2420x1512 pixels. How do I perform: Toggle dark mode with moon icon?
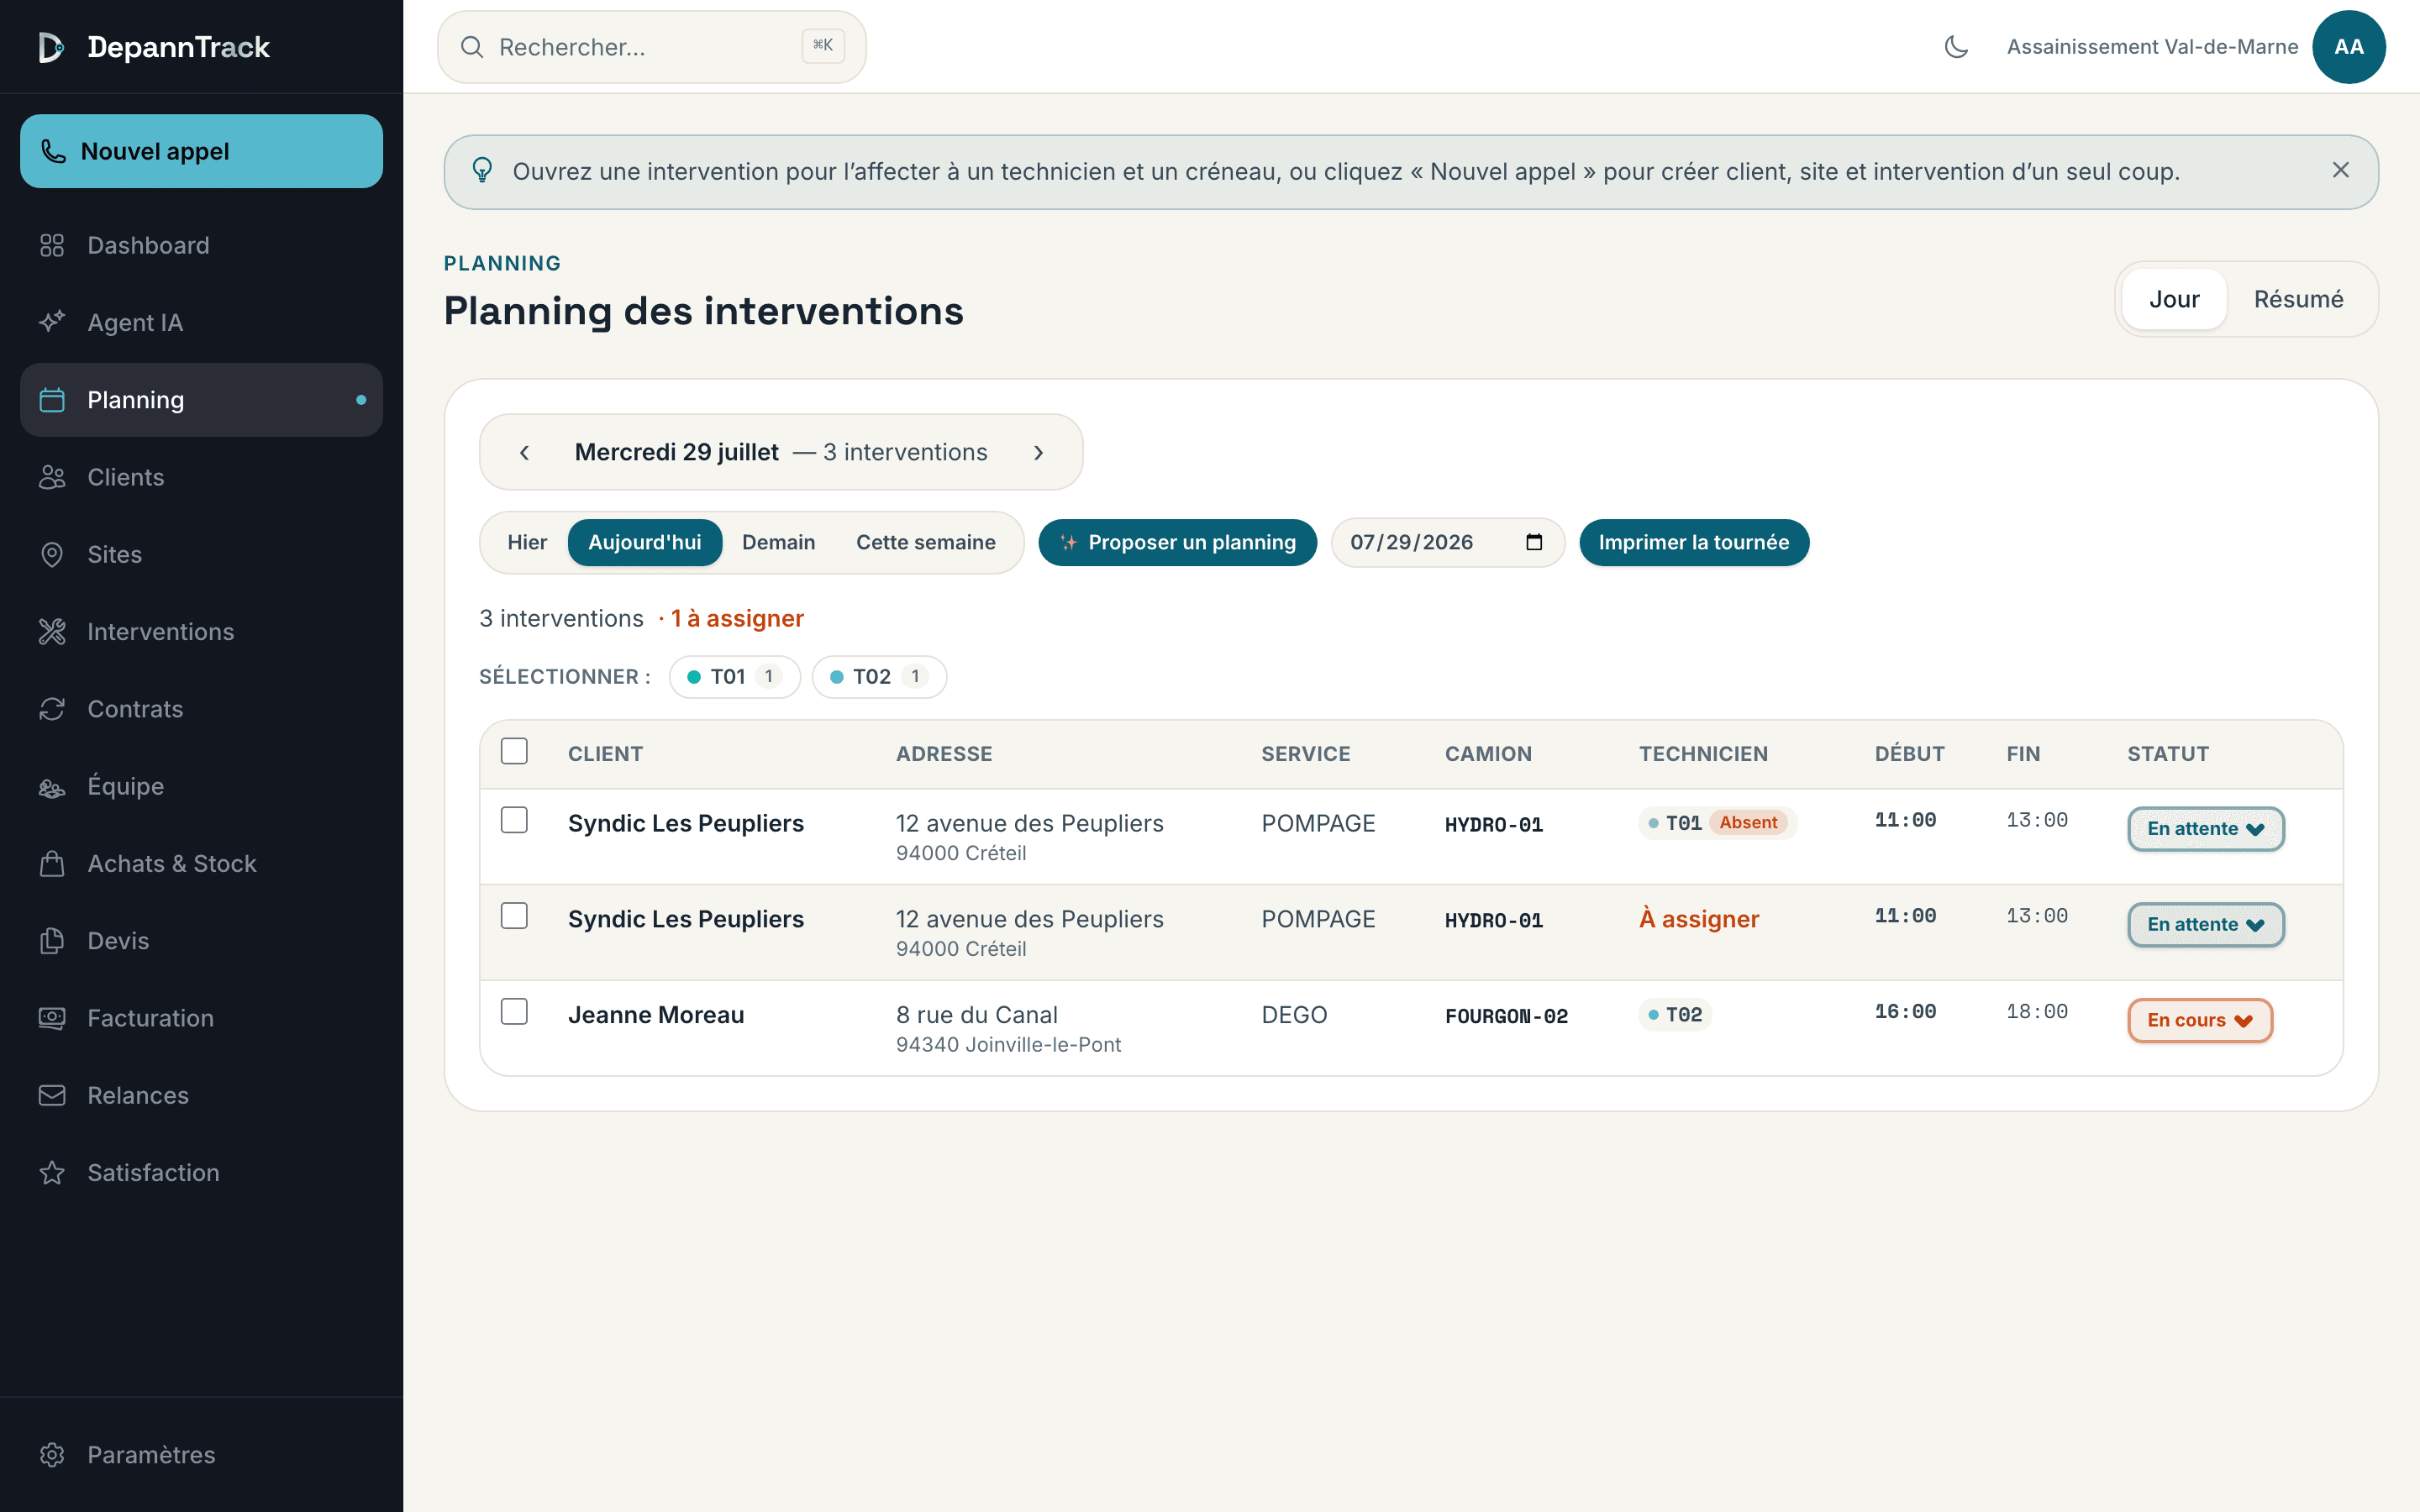(1956, 47)
